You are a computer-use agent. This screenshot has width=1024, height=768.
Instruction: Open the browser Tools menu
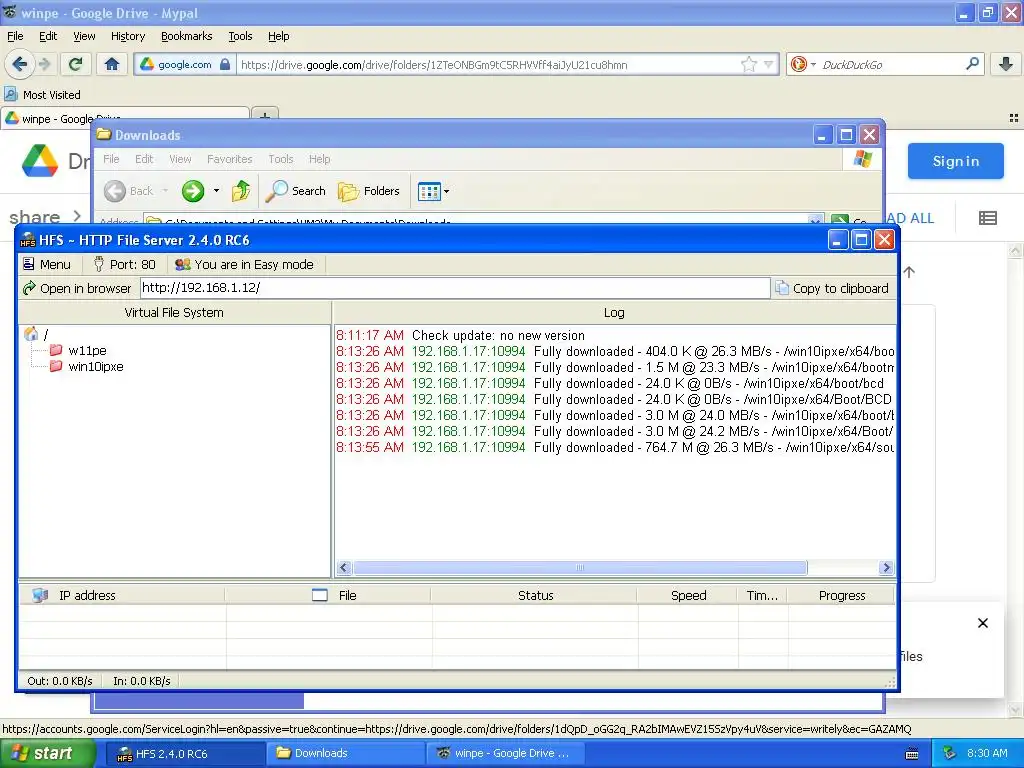(x=240, y=36)
